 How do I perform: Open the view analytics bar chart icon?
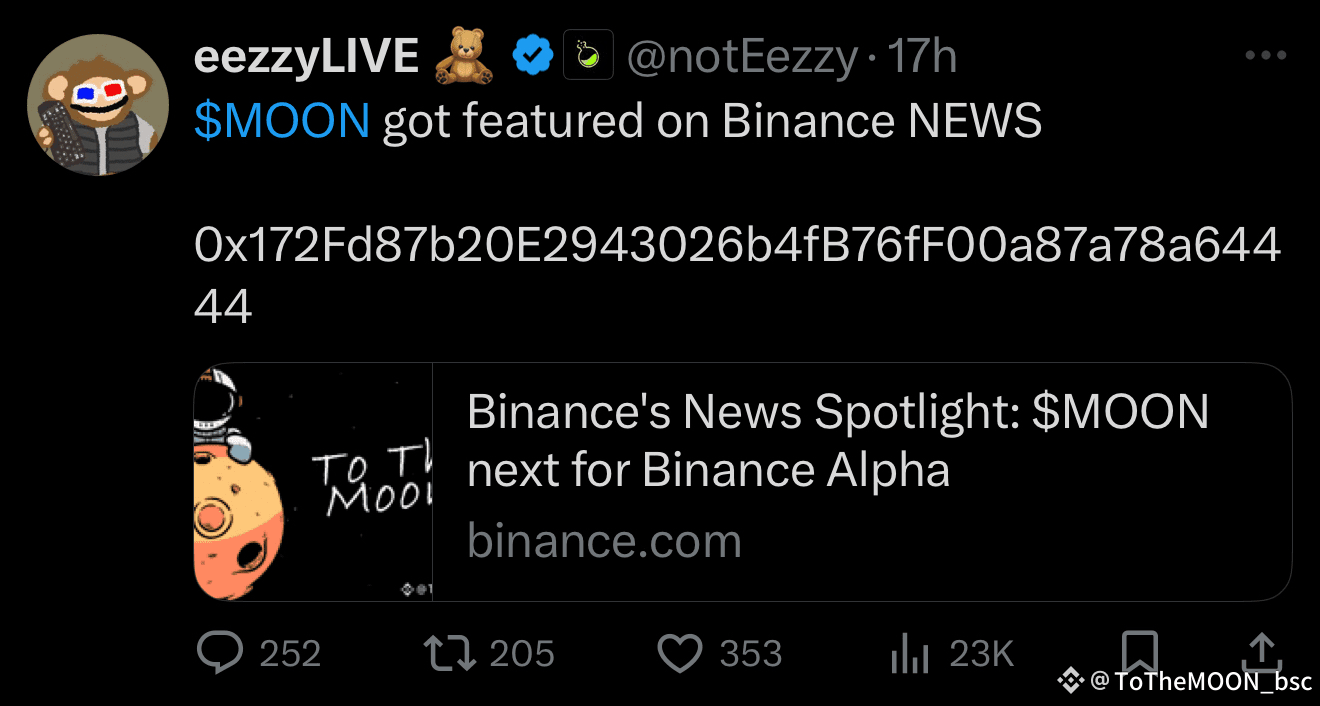point(910,655)
